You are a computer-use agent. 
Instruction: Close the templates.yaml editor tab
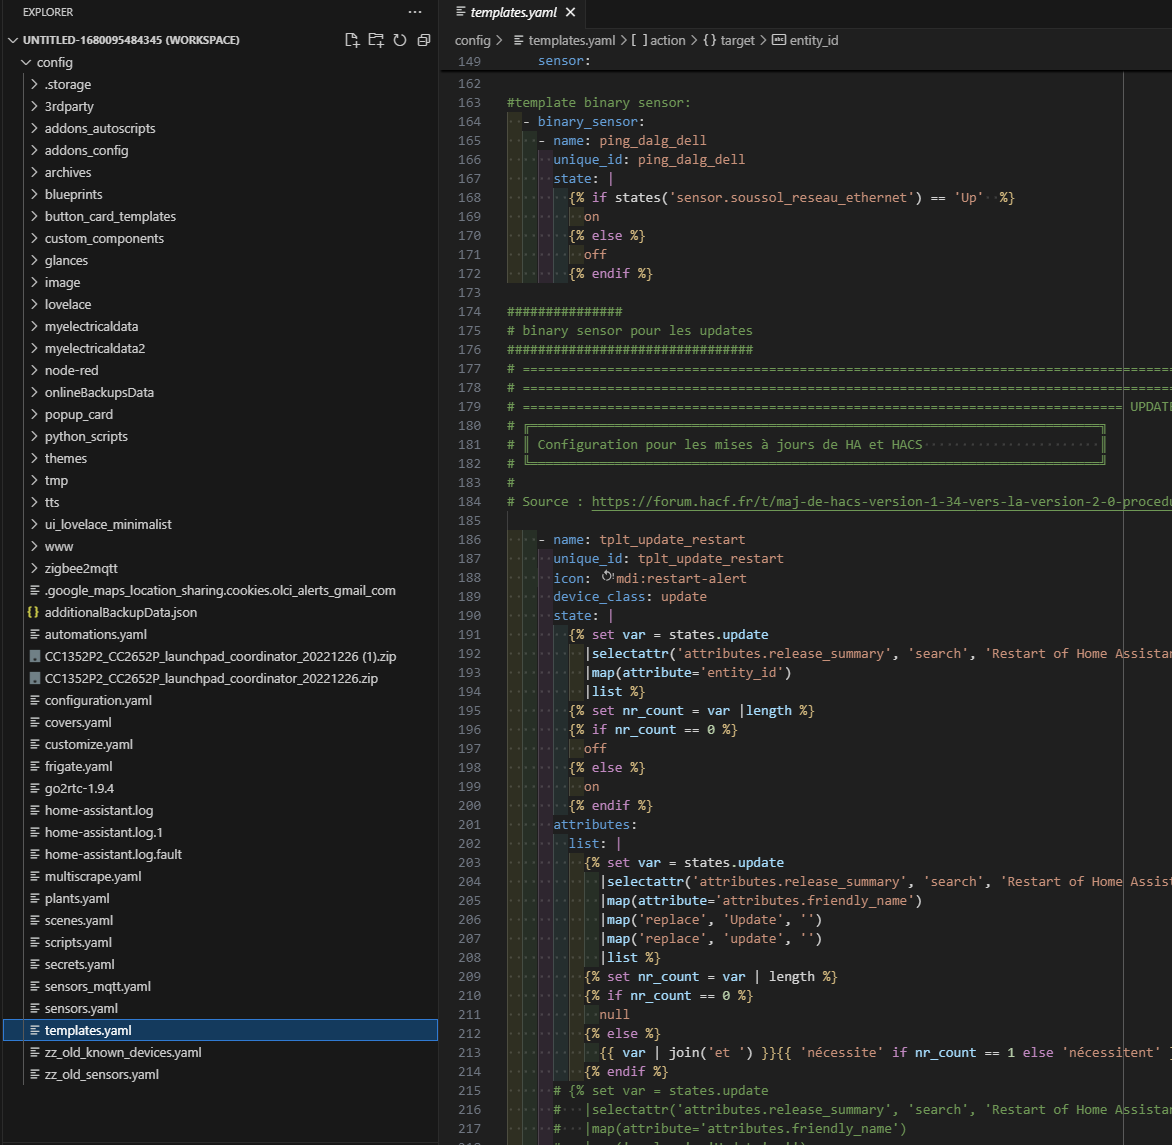(x=570, y=12)
